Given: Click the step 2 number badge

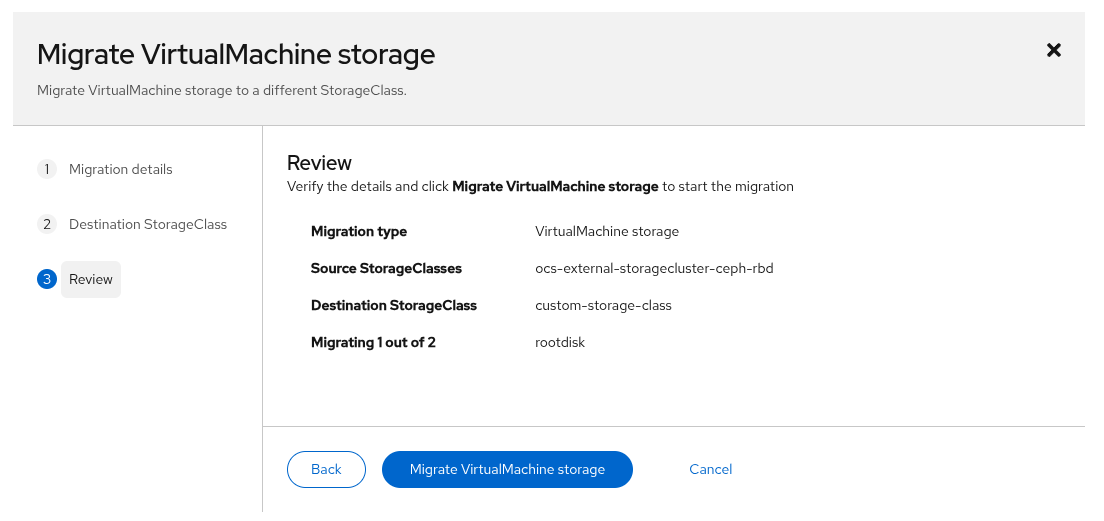Looking at the screenshot, I should pyautogui.click(x=46, y=224).
